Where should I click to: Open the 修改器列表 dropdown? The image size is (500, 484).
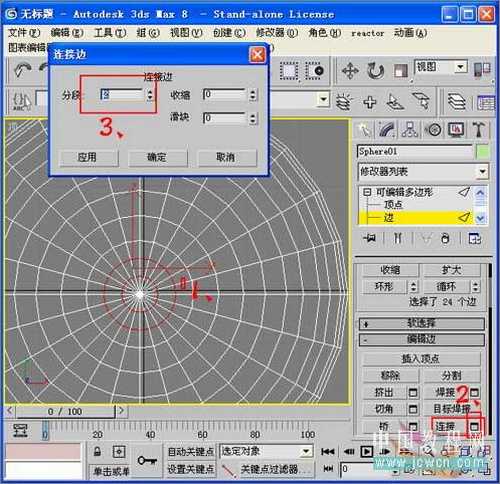482,172
